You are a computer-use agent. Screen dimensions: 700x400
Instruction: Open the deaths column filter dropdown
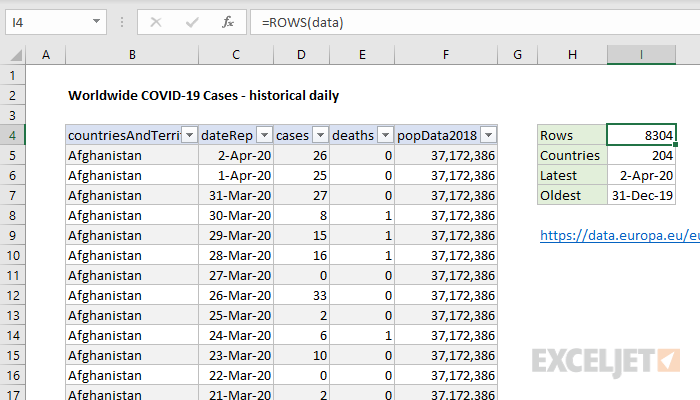[x=385, y=135]
